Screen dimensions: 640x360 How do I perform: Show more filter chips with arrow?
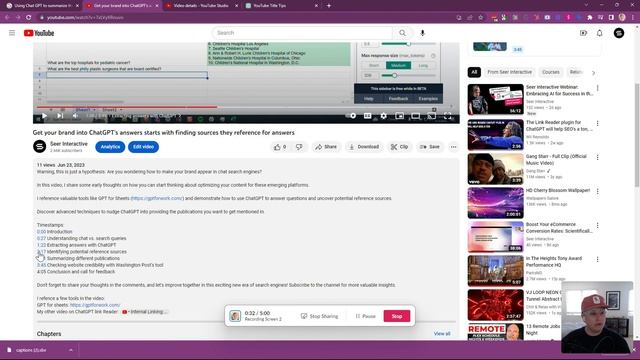[593, 73]
